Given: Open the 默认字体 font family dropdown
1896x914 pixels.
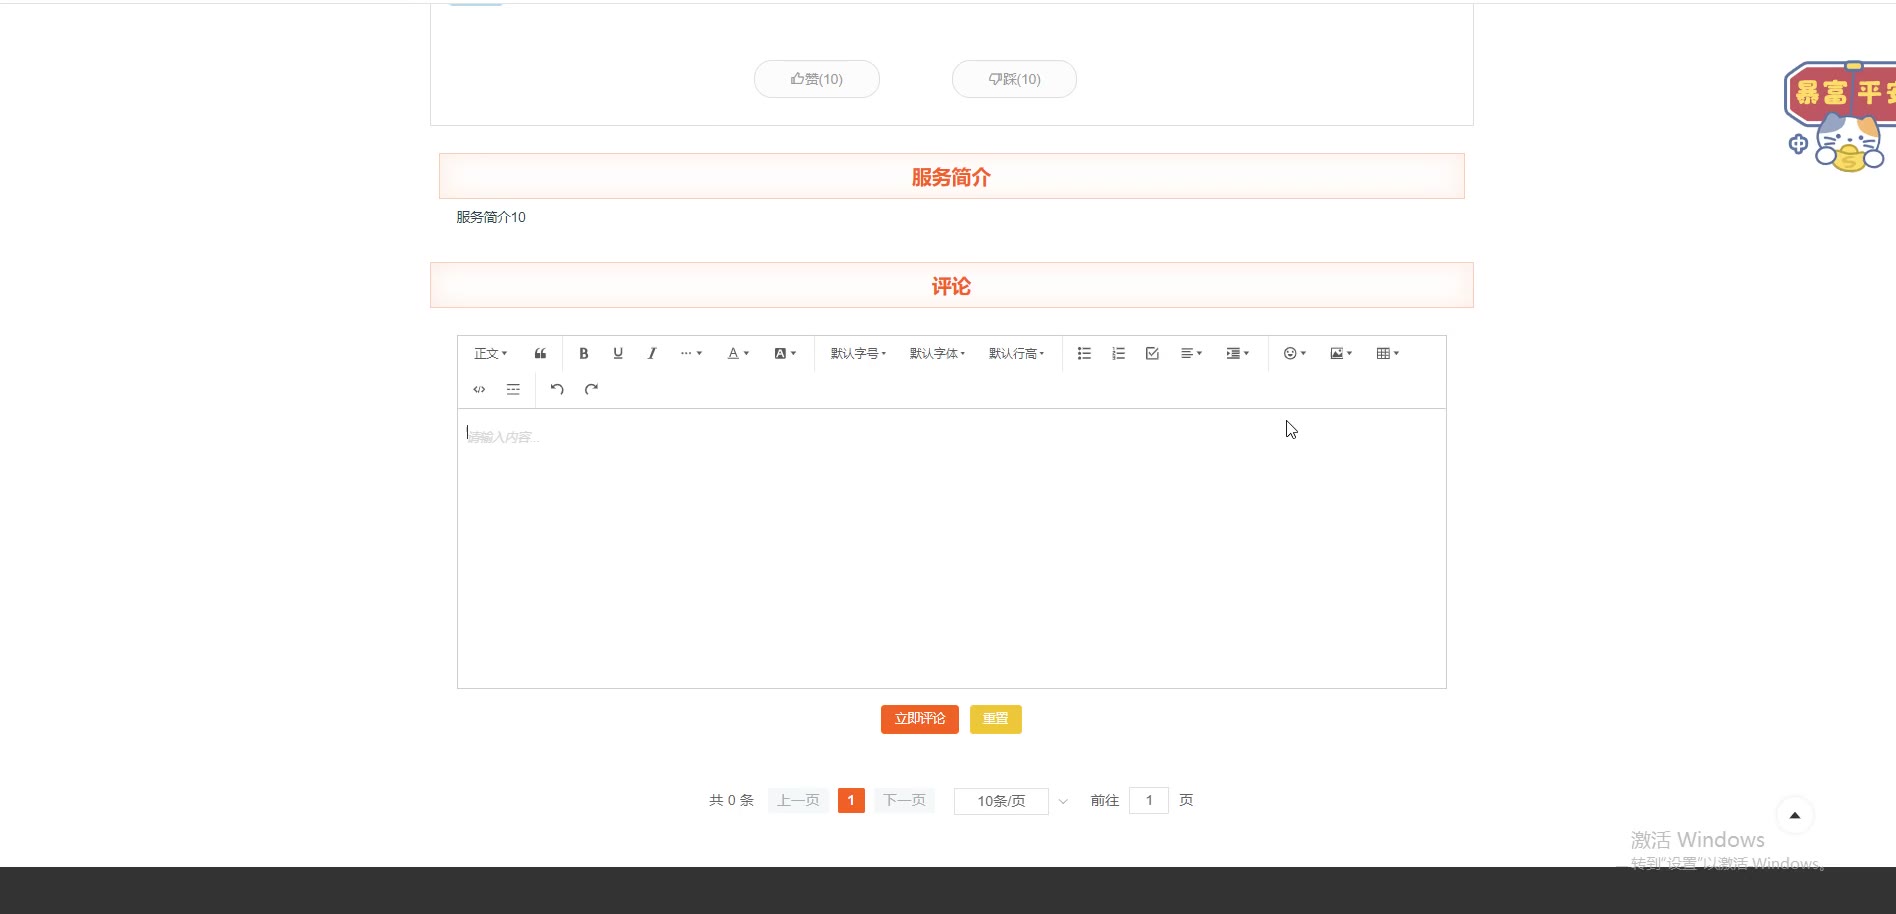Looking at the screenshot, I should pos(937,353).
